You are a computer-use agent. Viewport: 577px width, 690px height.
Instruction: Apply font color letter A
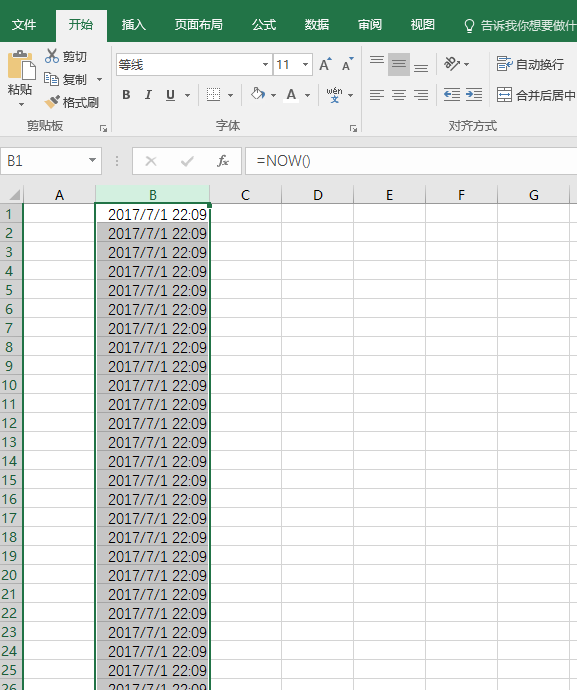[291, 95]
